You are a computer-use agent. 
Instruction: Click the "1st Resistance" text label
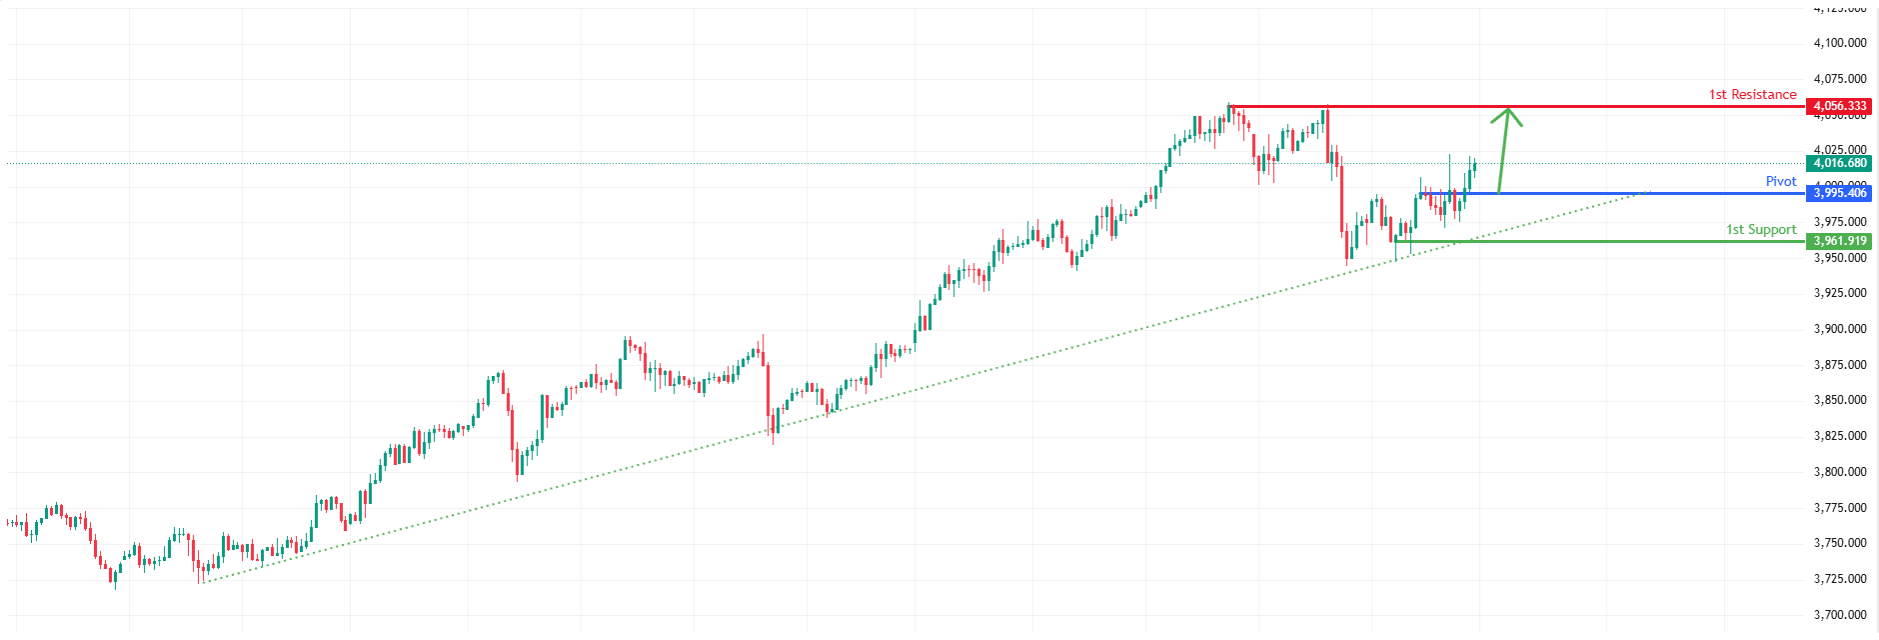click(x=1752, y=95)
